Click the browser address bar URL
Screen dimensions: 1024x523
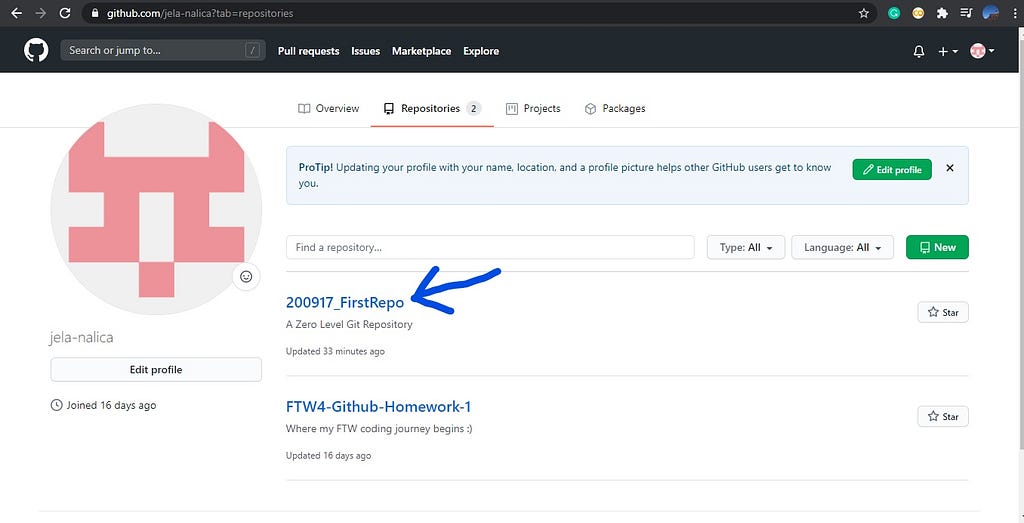(x=200, y=13)
